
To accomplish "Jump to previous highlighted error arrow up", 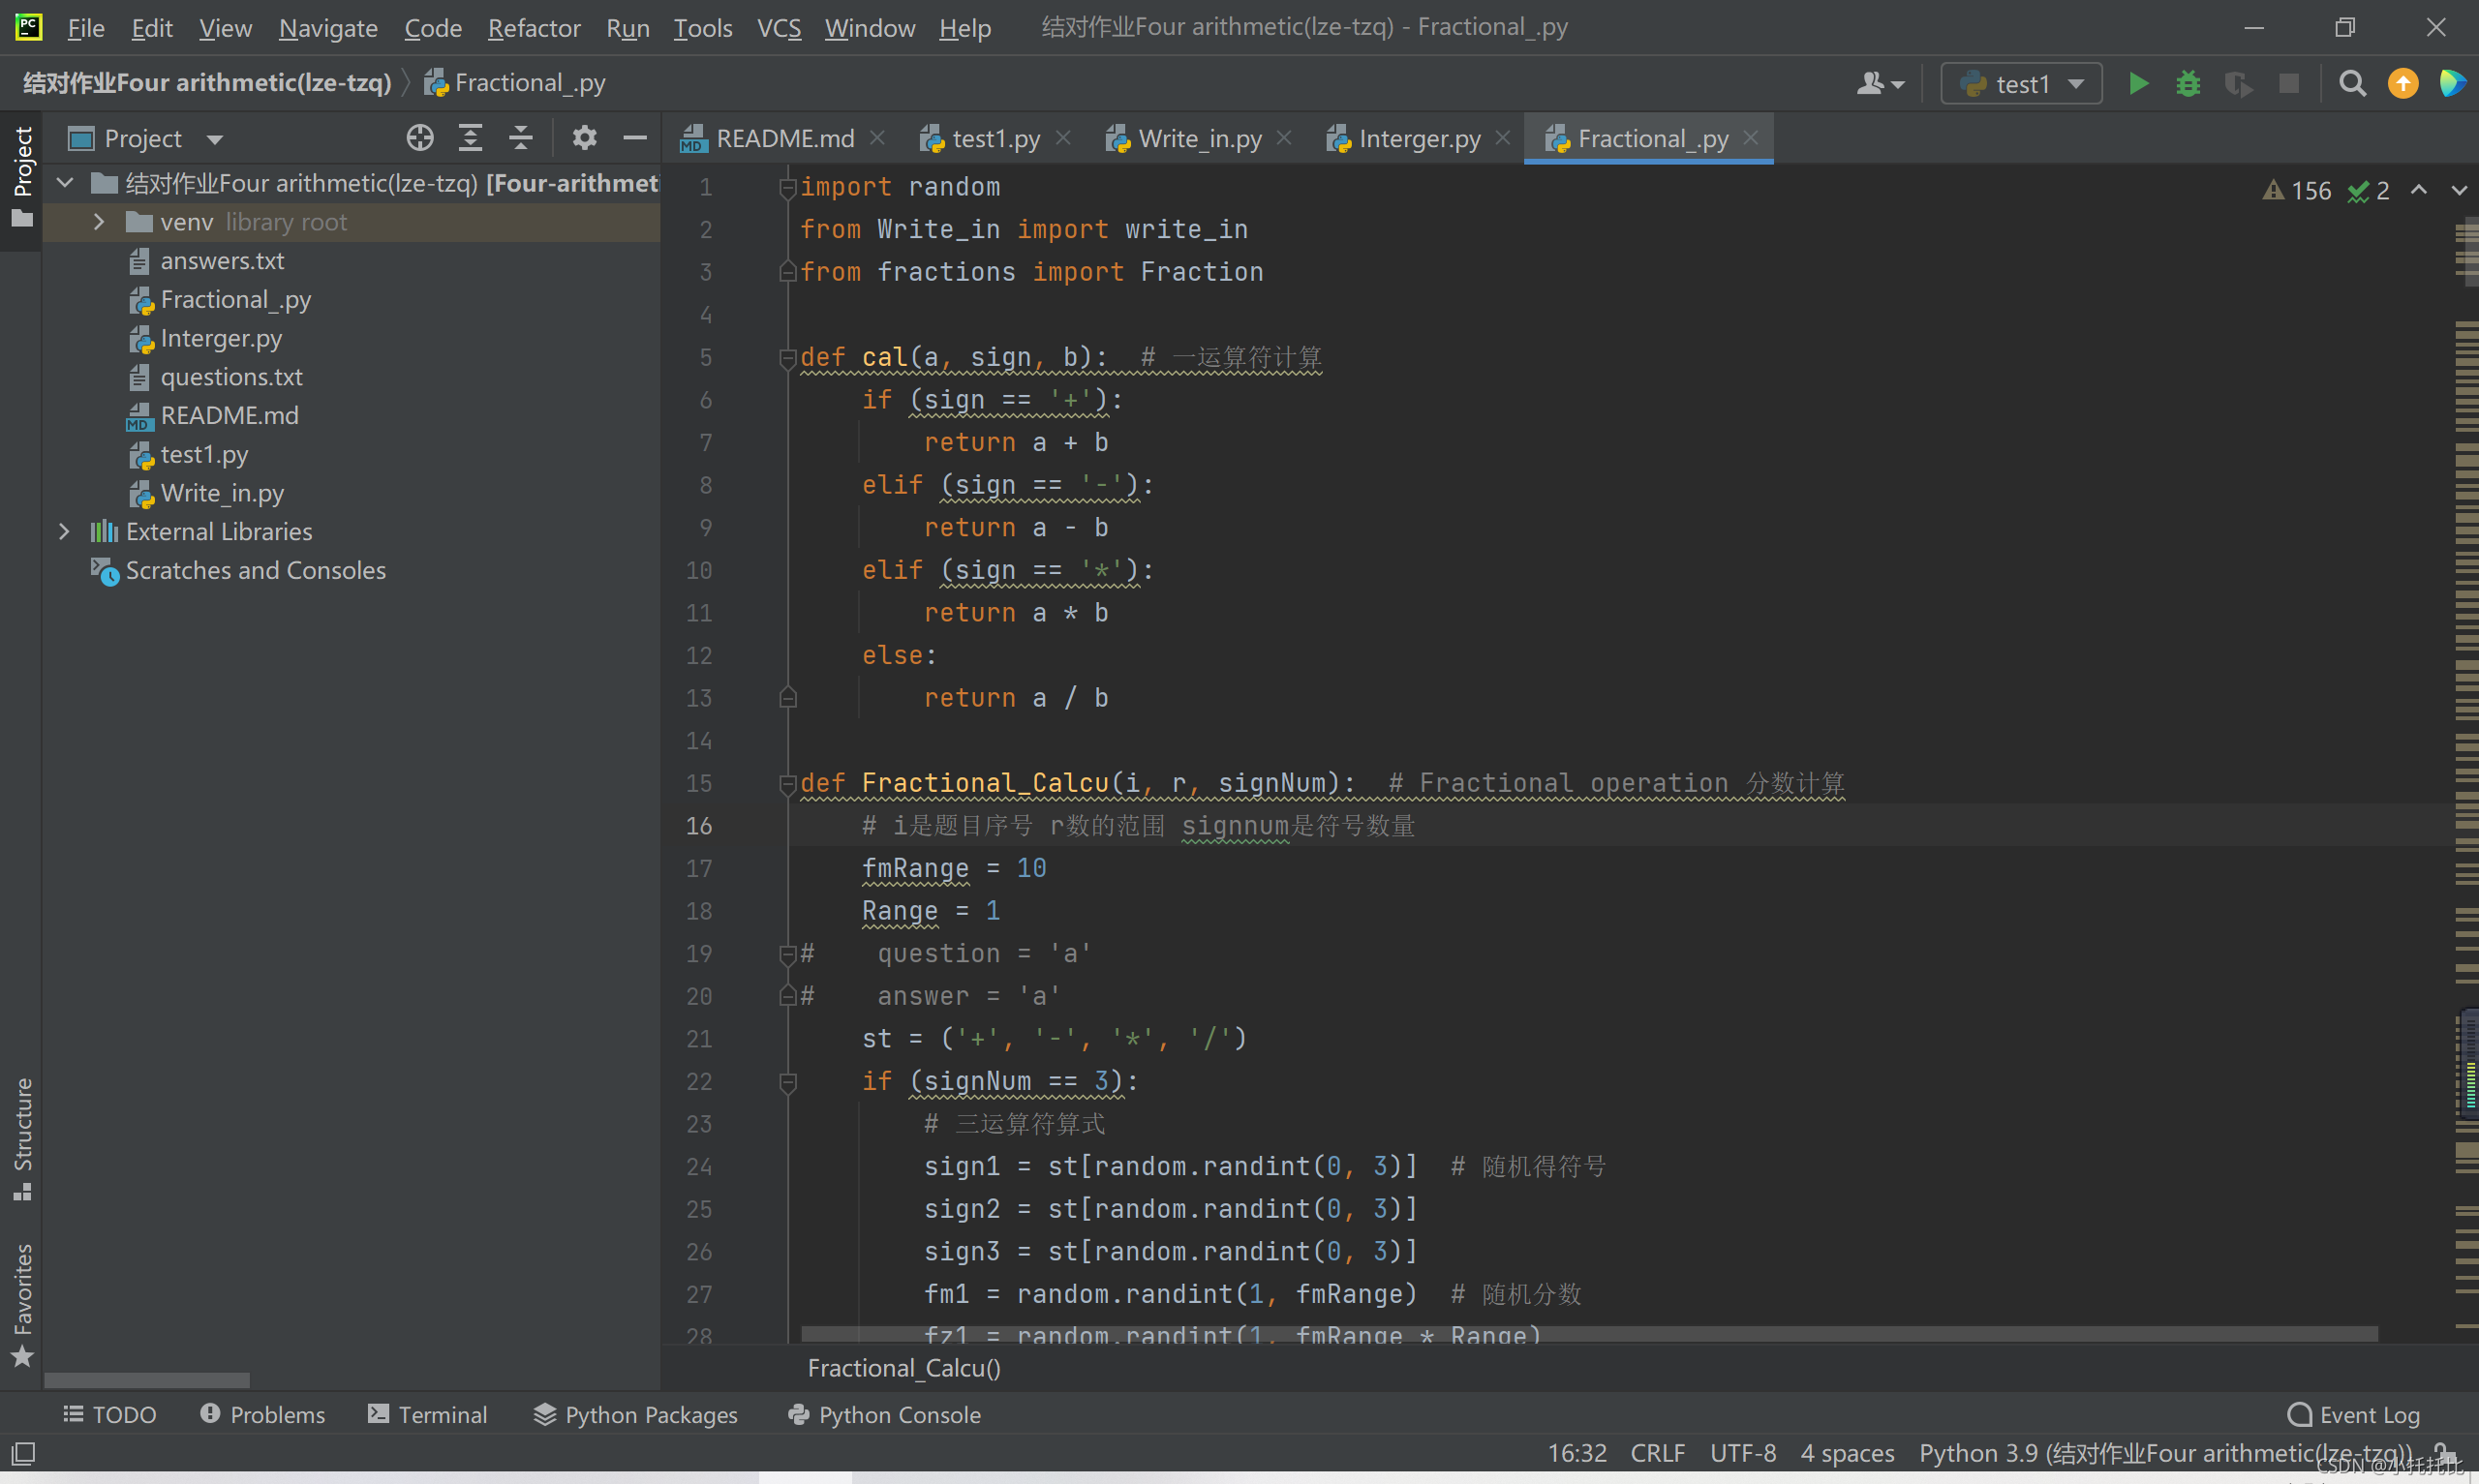I will click(x=2418, y=190).
